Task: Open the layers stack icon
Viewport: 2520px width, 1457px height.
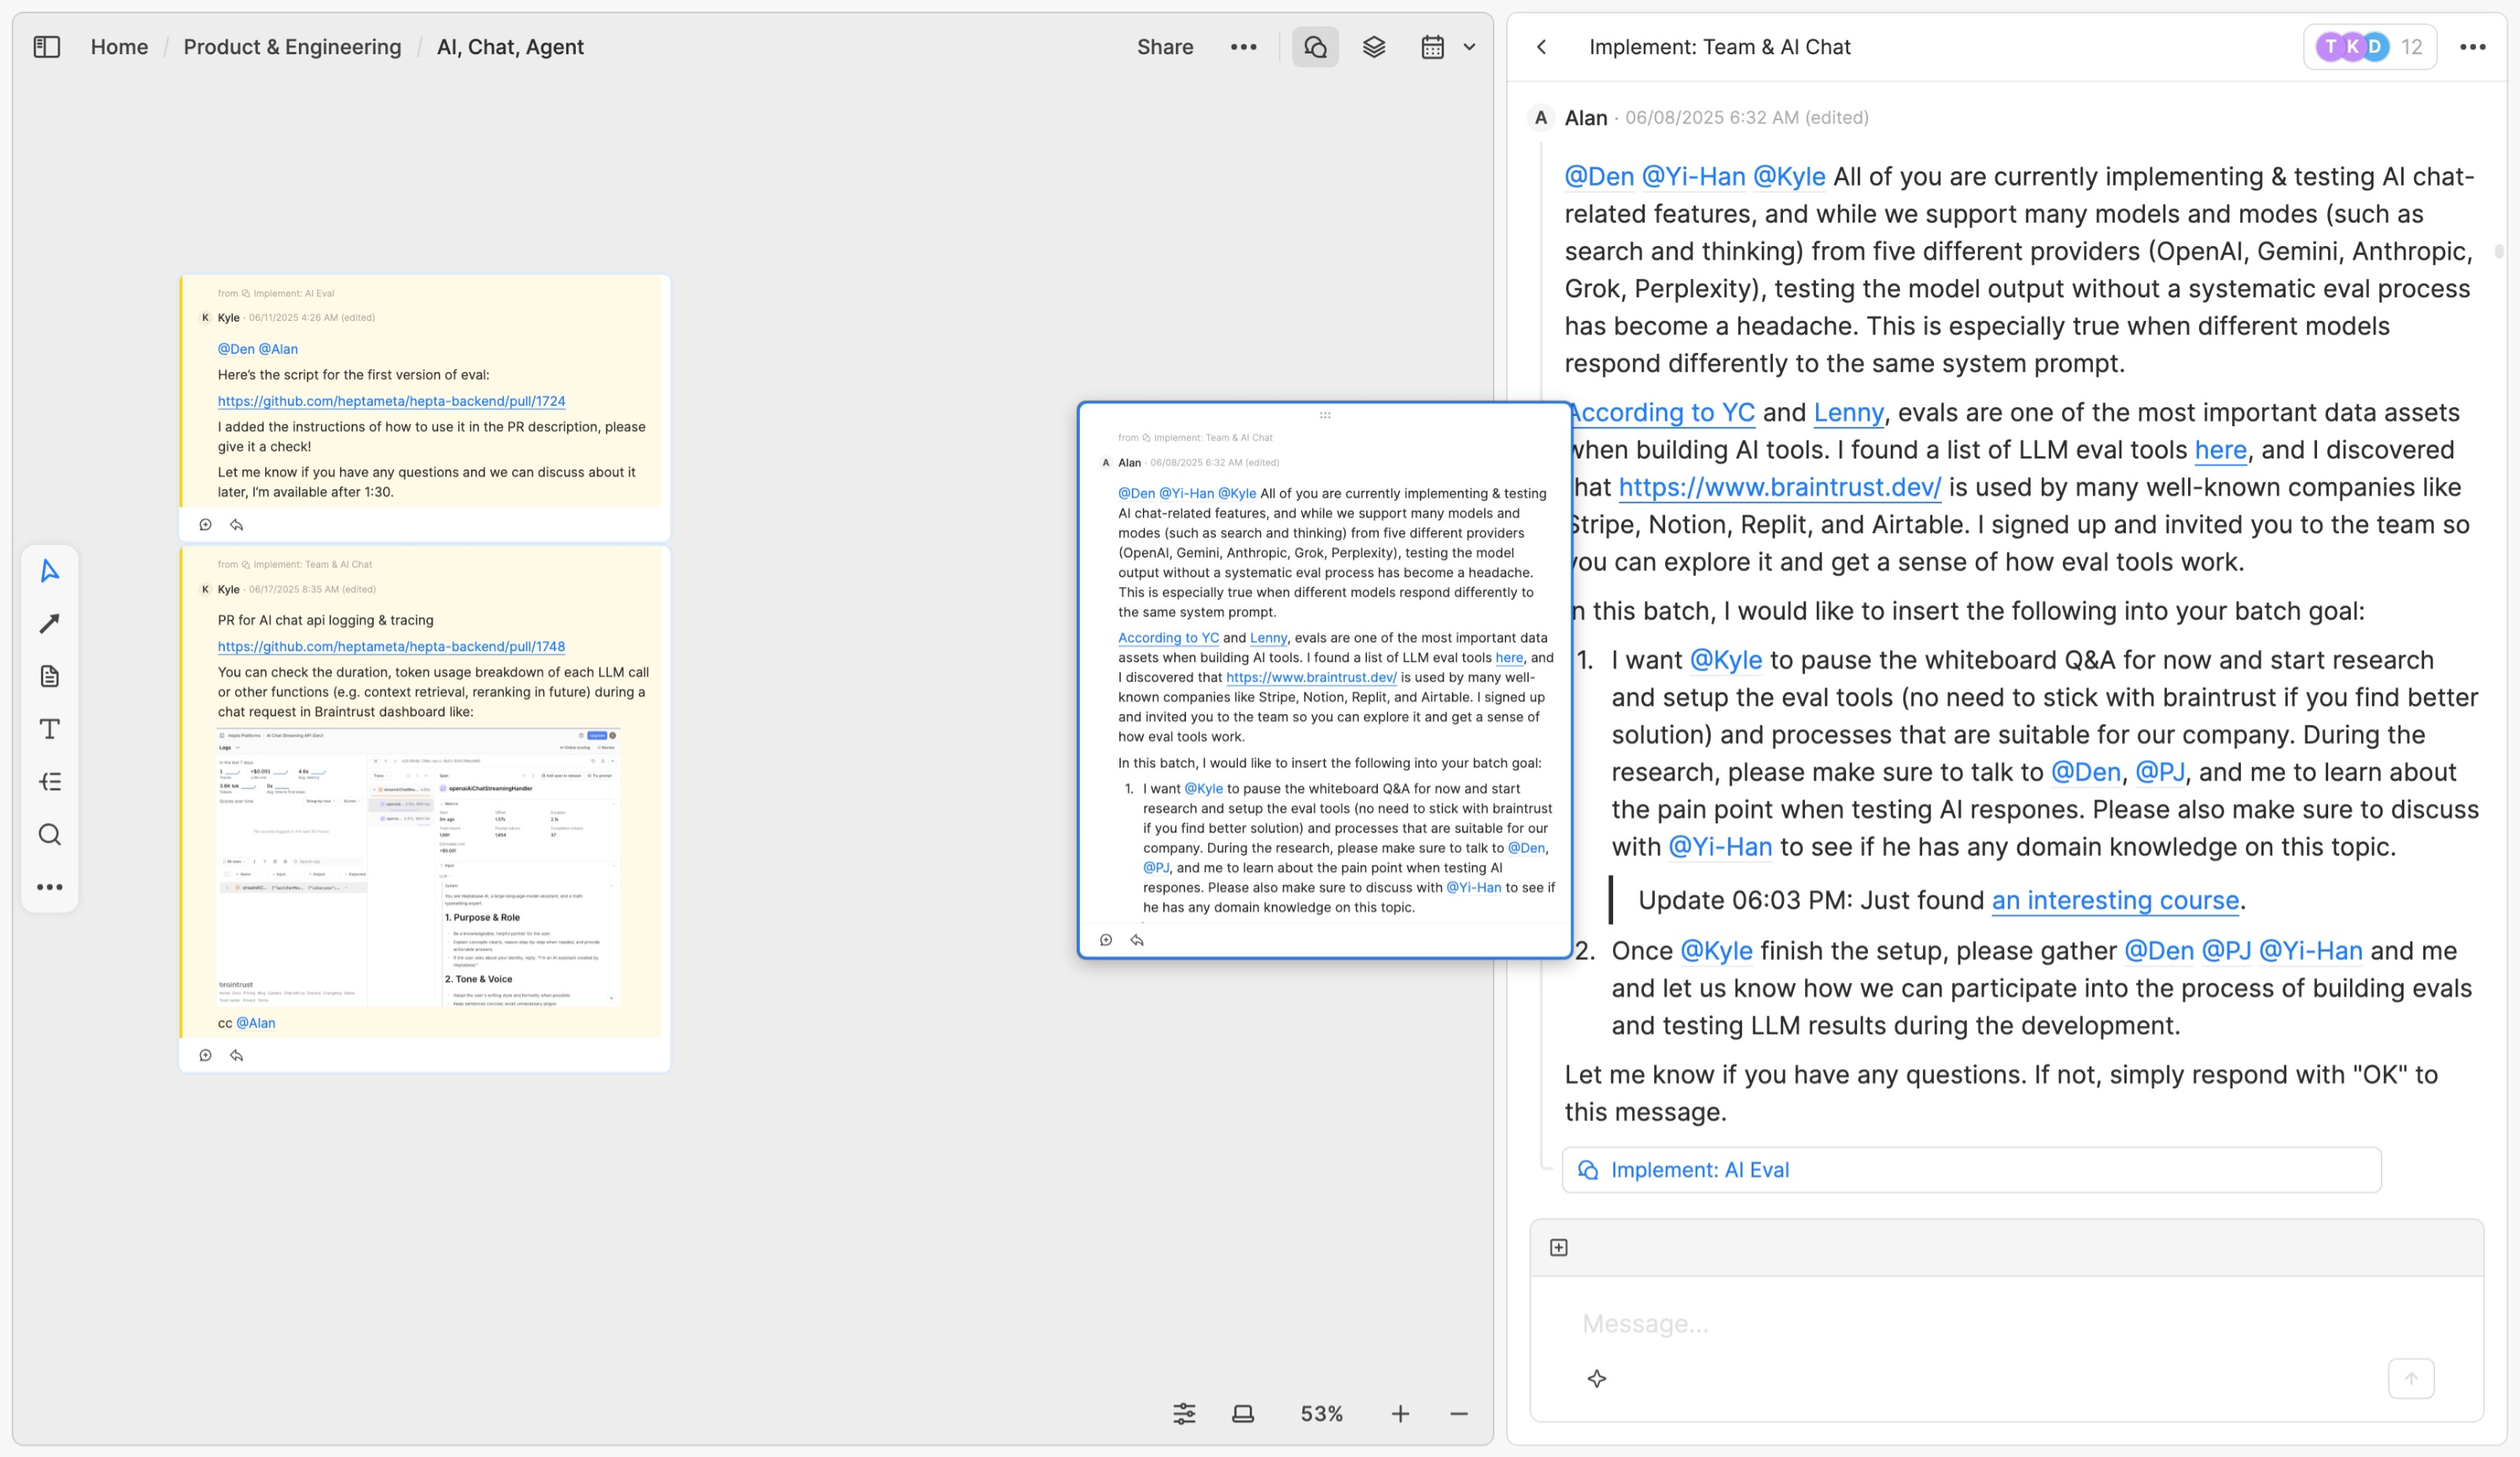Action: 1374,47
